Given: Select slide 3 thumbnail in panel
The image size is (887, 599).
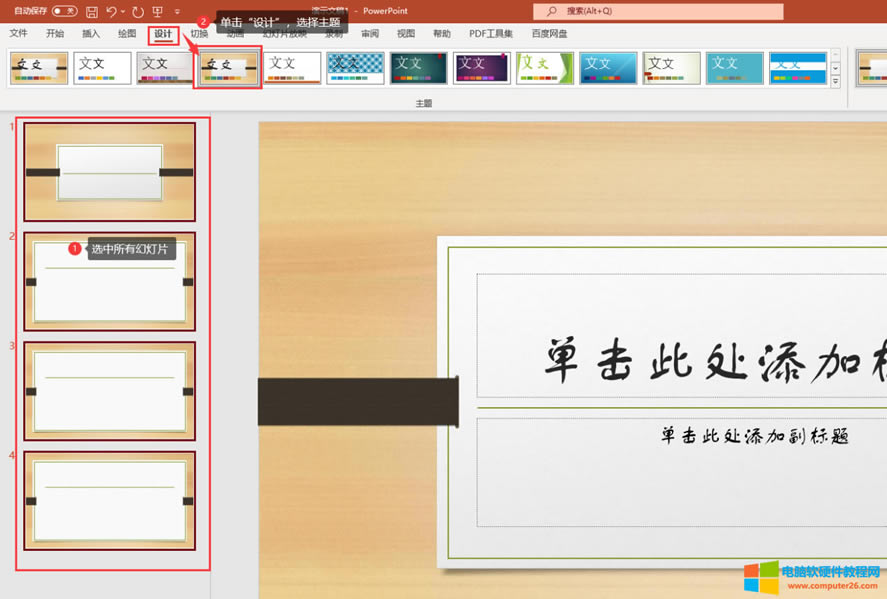Looking at the screenshot, I should tap(109, 390).
